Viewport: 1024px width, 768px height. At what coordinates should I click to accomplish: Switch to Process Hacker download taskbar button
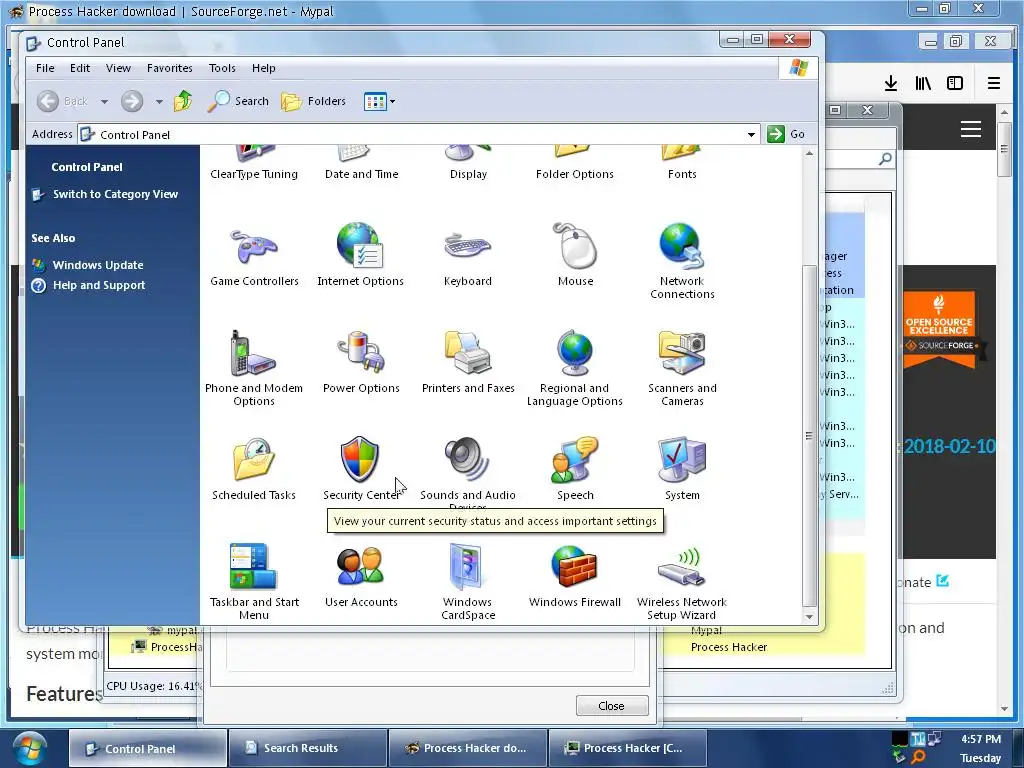point(468,748)
